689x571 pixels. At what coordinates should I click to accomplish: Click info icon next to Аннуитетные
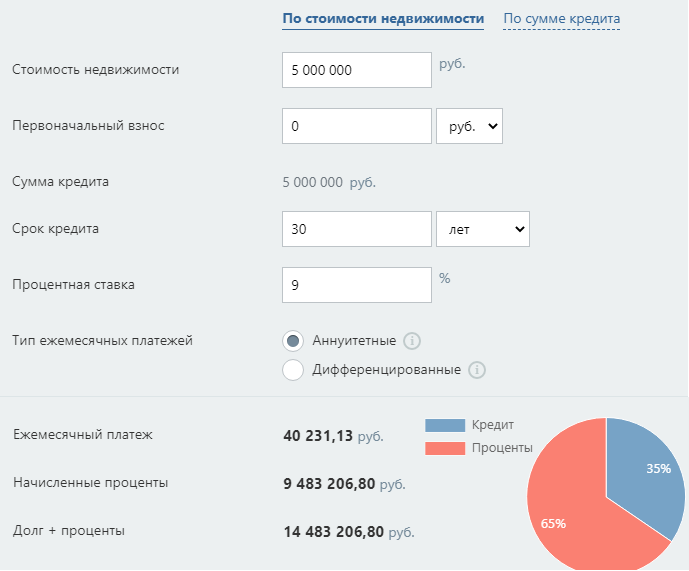[412, 341]
